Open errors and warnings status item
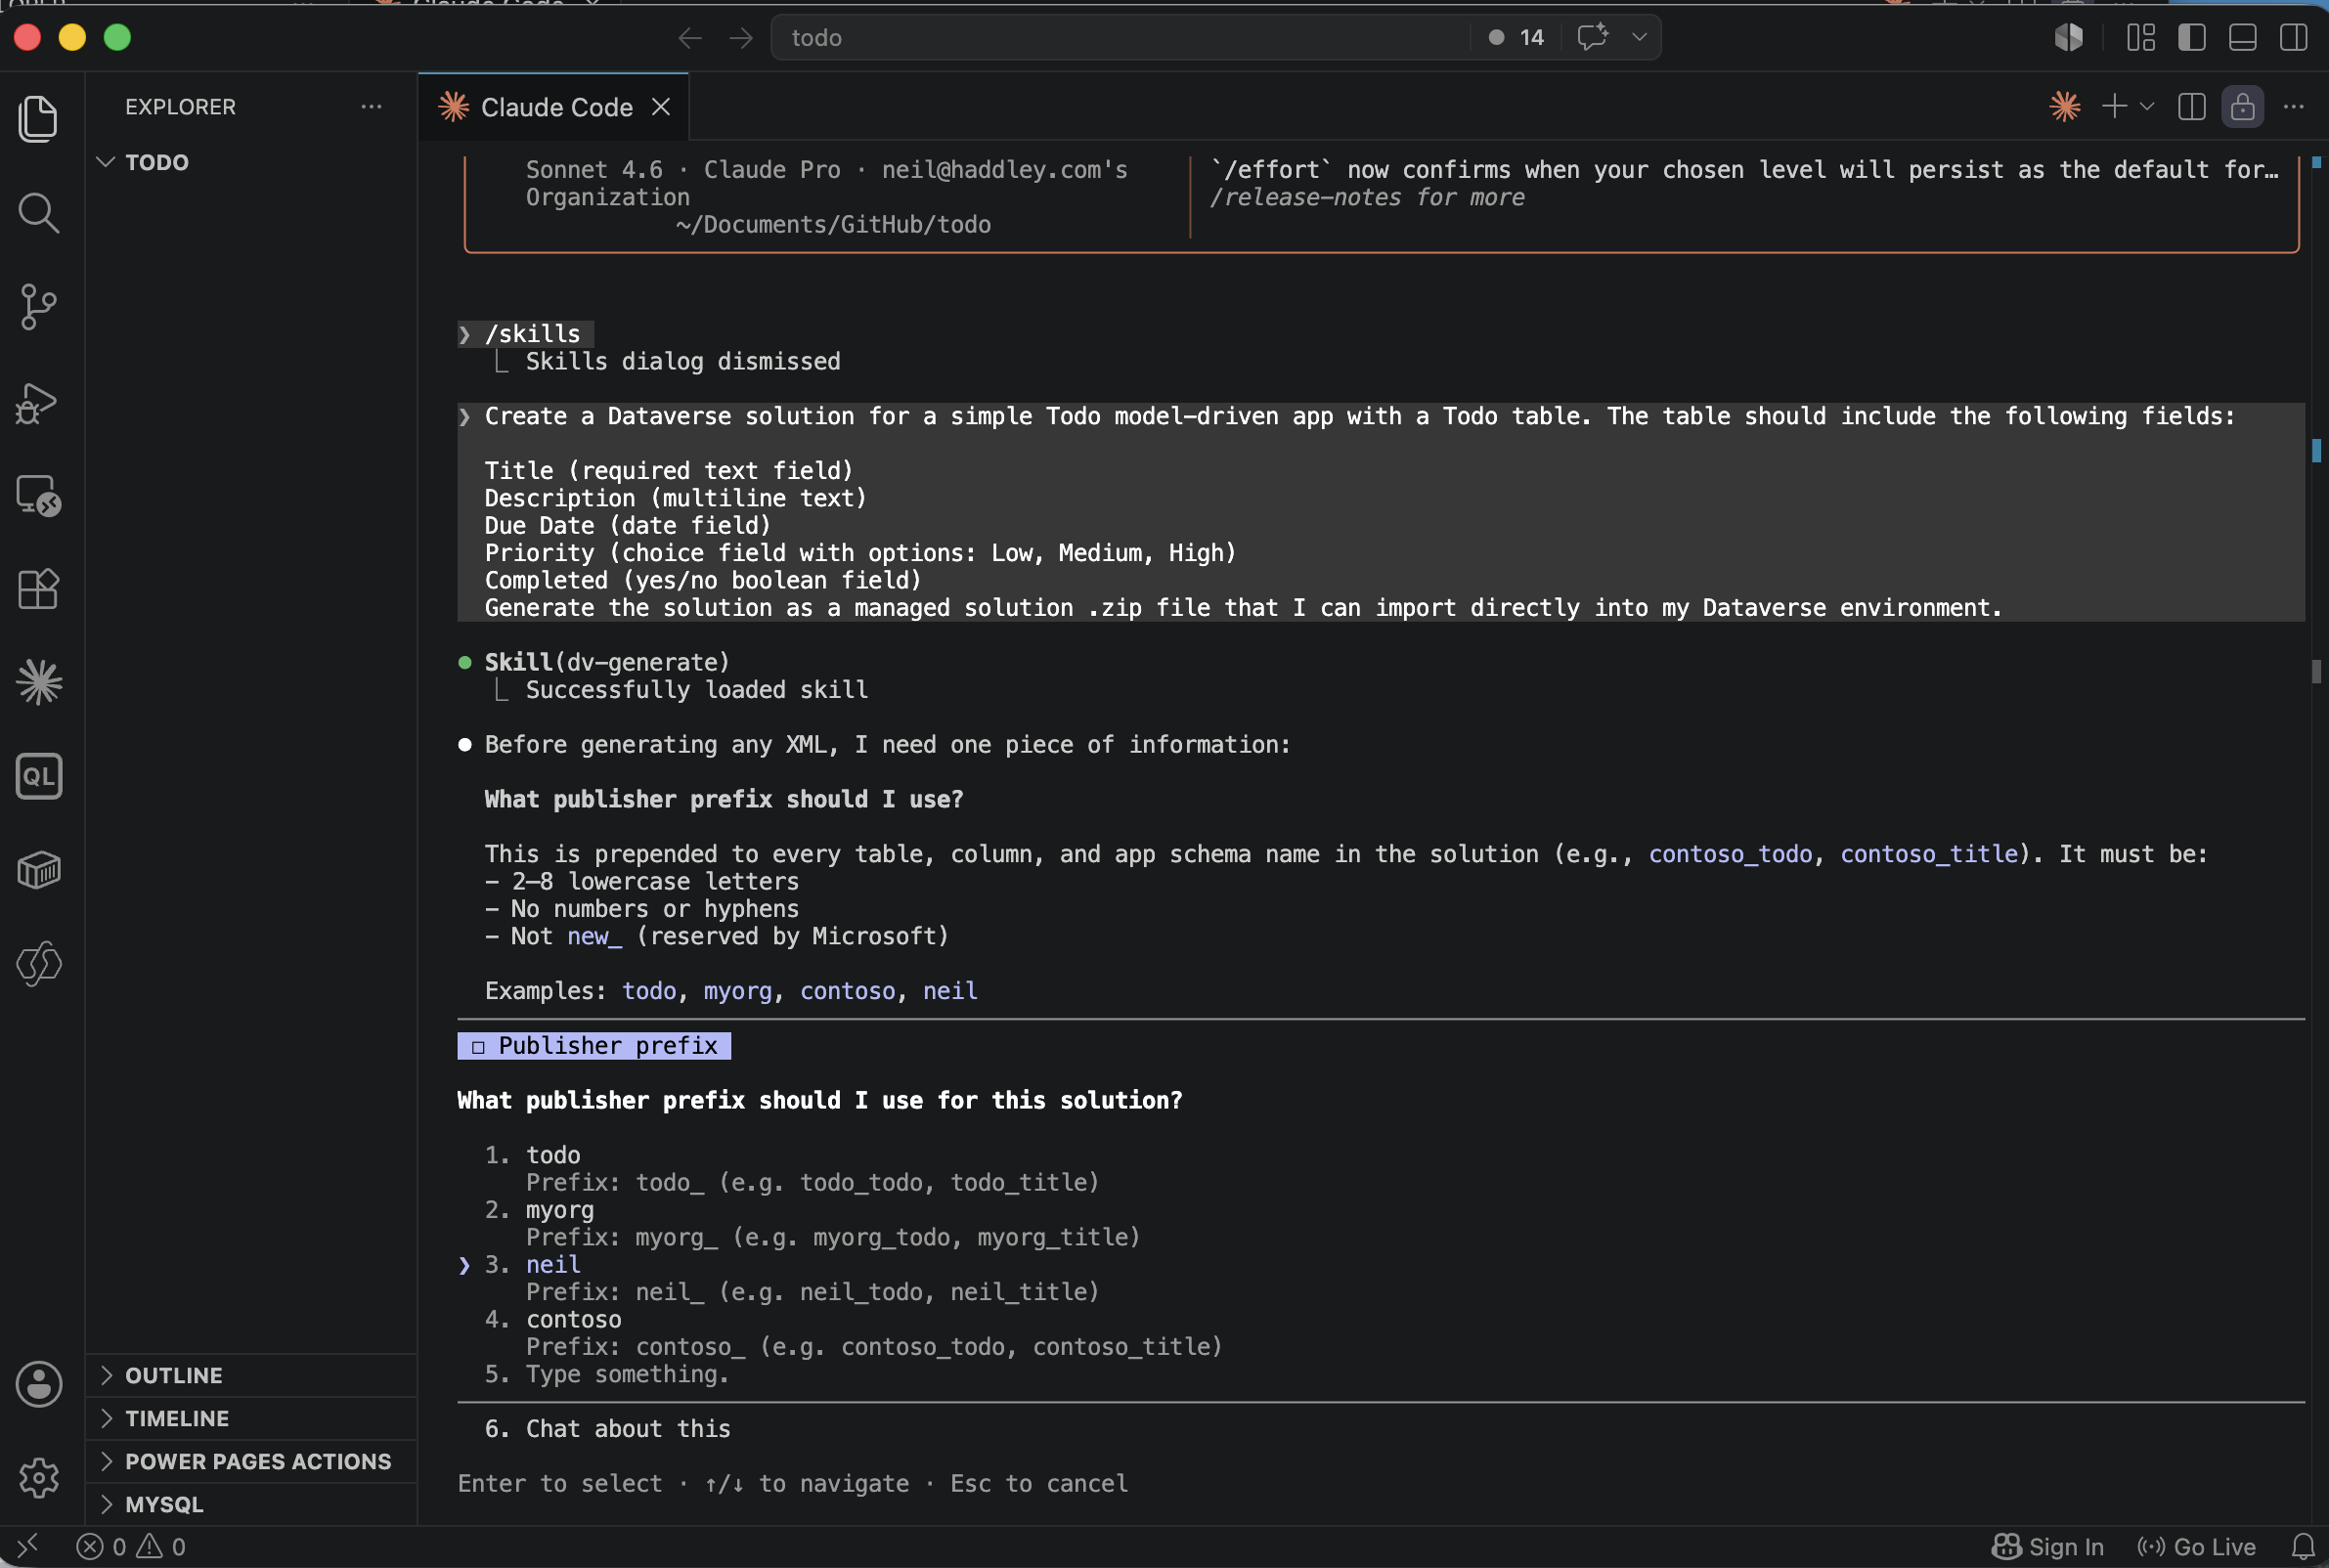The height and width of the screenshot is (1568, 2329). tap(131, 1547)
